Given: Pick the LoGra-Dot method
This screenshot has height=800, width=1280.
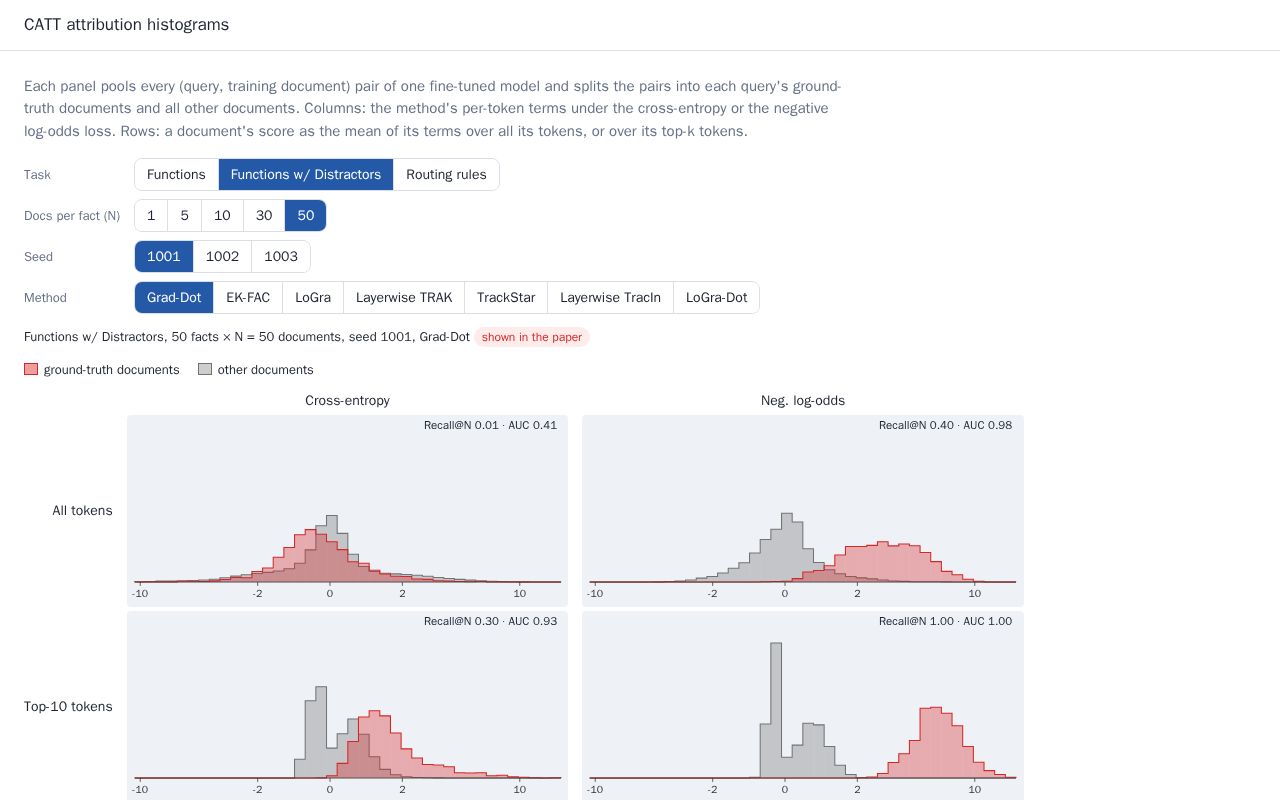Looking at the screenshot, I should pyautogui.click(x=716, y=297).
